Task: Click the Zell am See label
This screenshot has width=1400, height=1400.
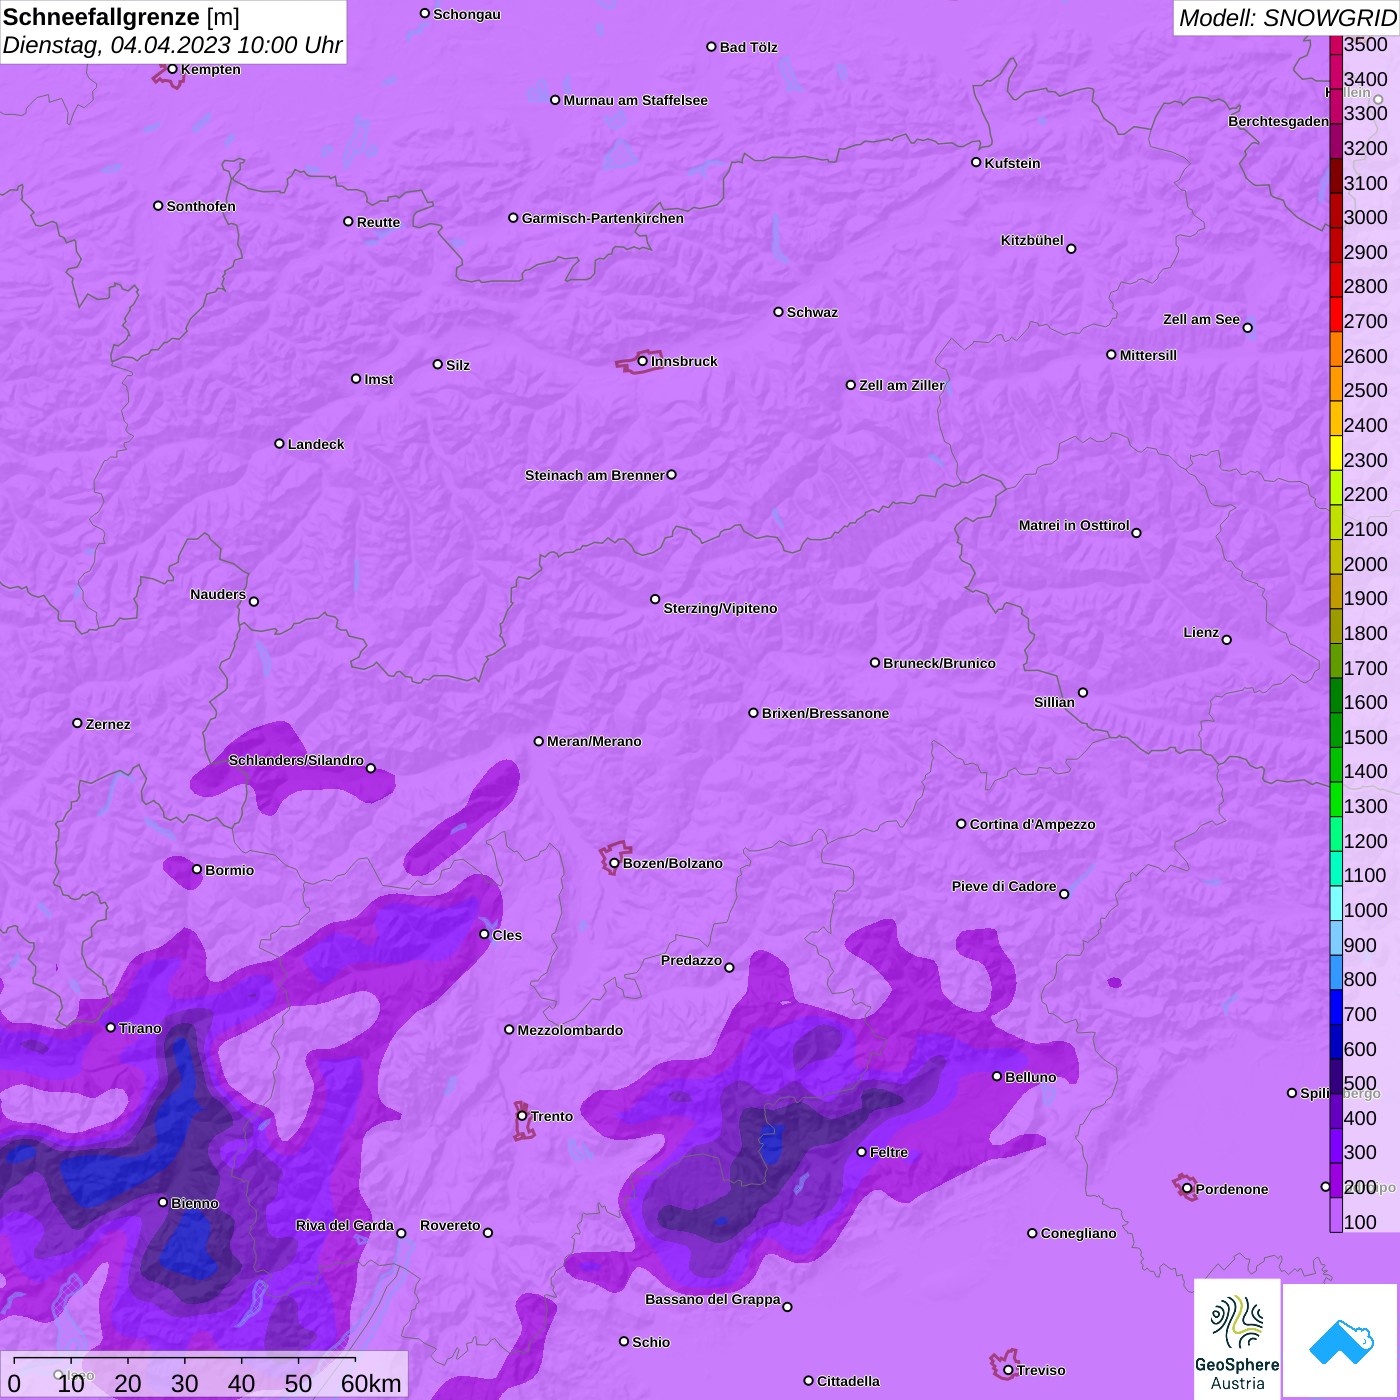Action: 1201,319
